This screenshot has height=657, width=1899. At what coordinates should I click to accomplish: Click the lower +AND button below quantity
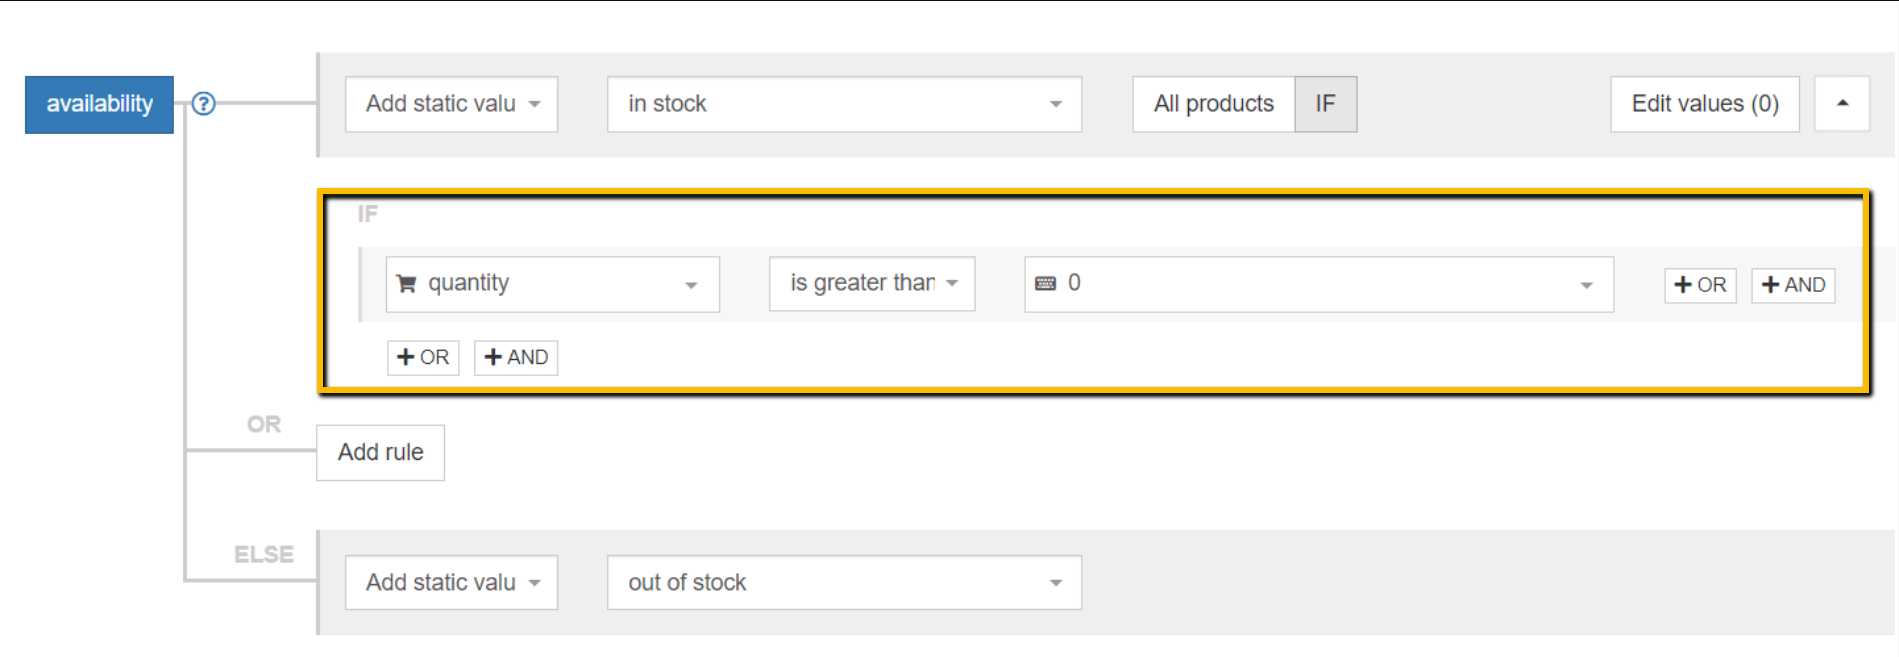(x=515, y=357)
